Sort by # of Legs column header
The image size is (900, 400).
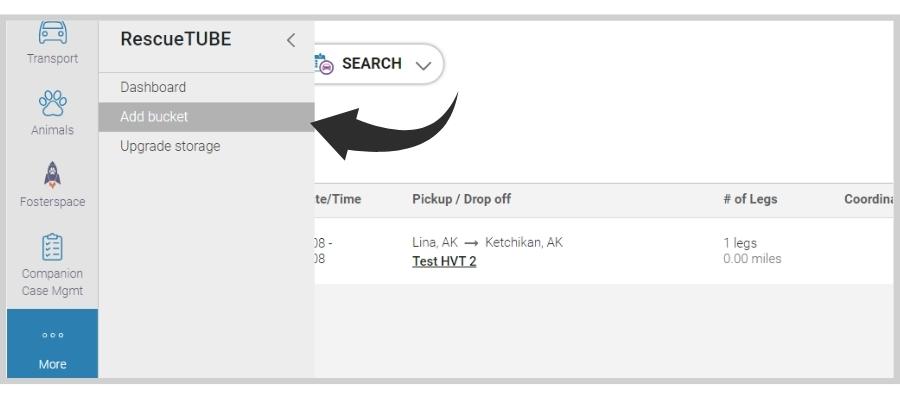[750, 199]
